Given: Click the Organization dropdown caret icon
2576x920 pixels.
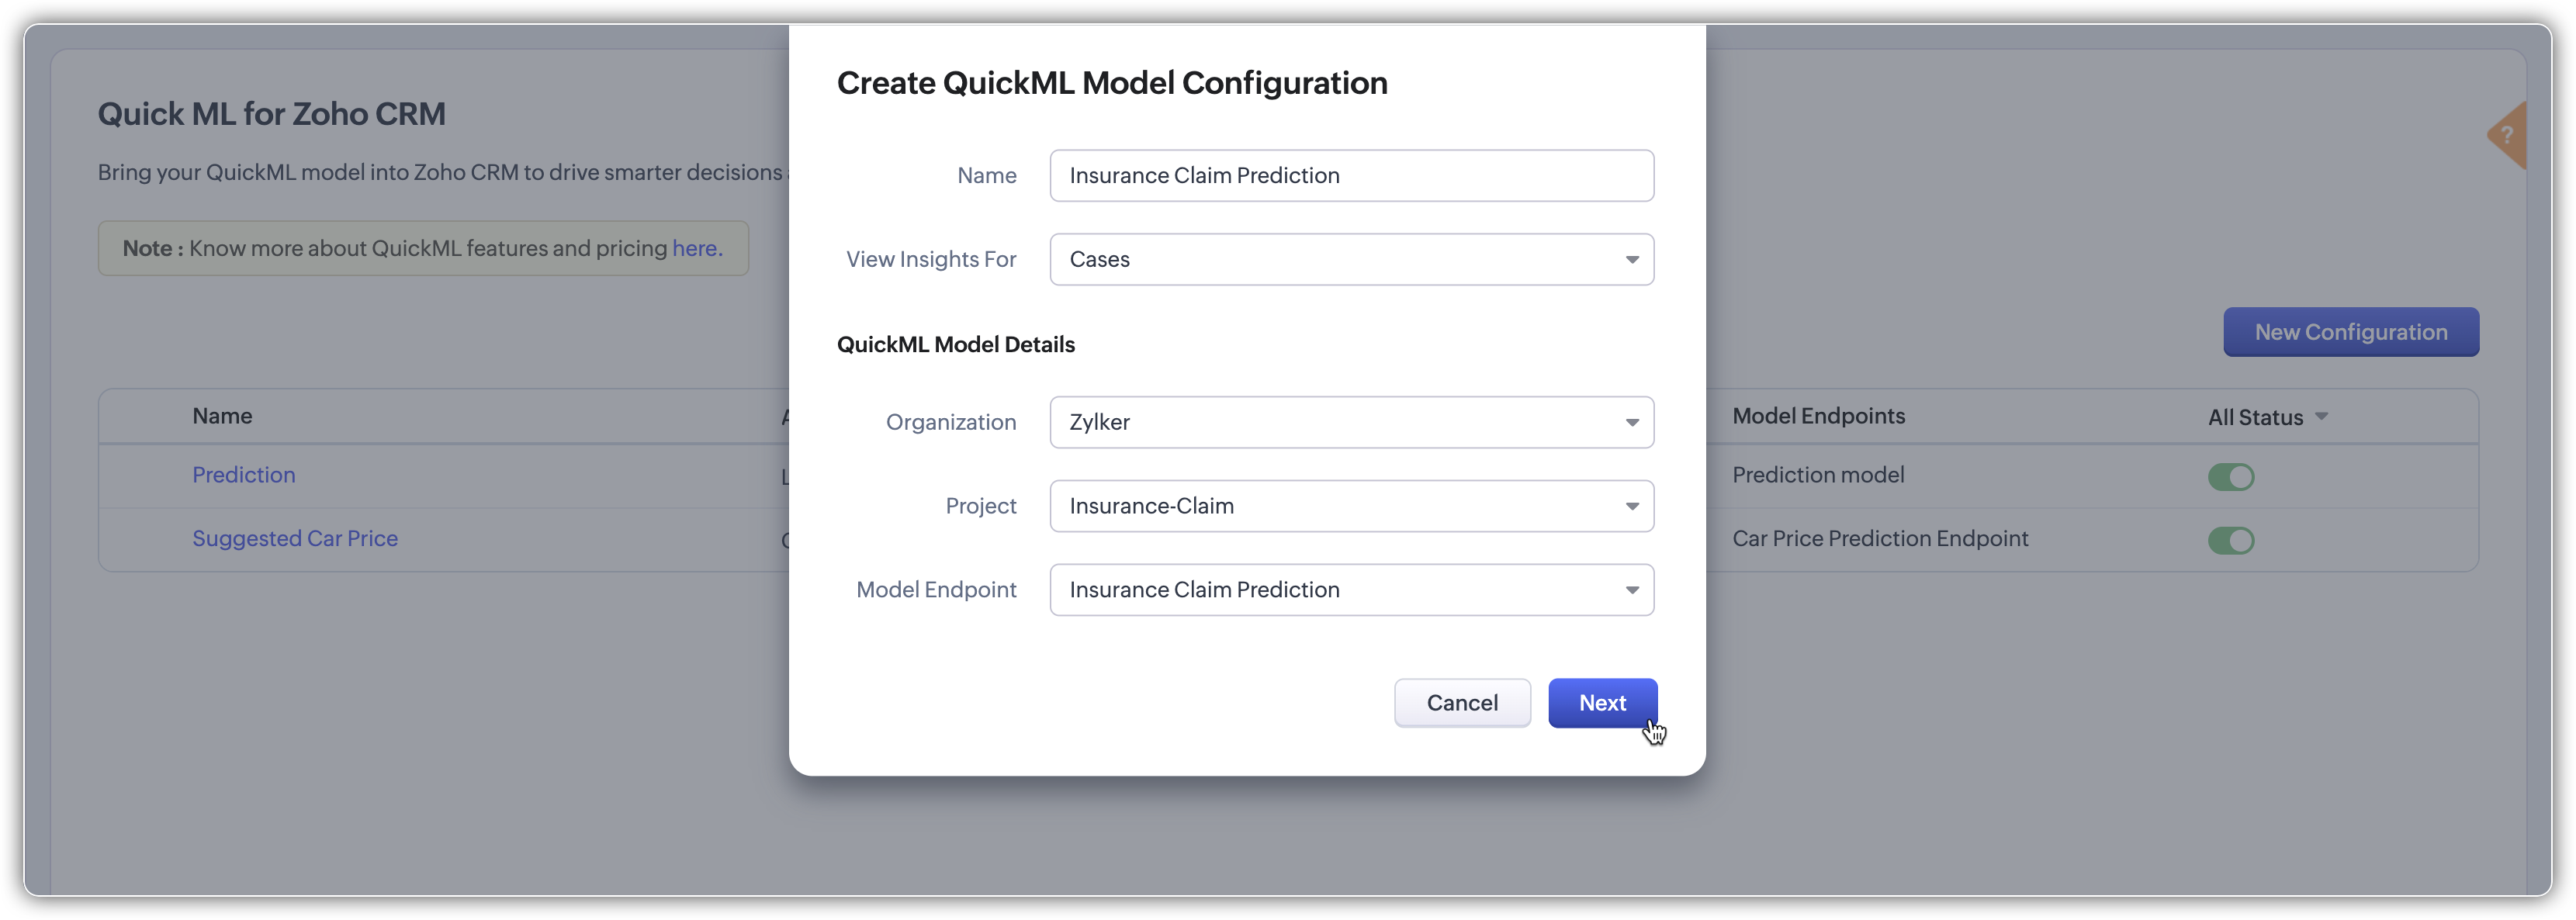Looking at the screenshot, I should [1631, 422].
